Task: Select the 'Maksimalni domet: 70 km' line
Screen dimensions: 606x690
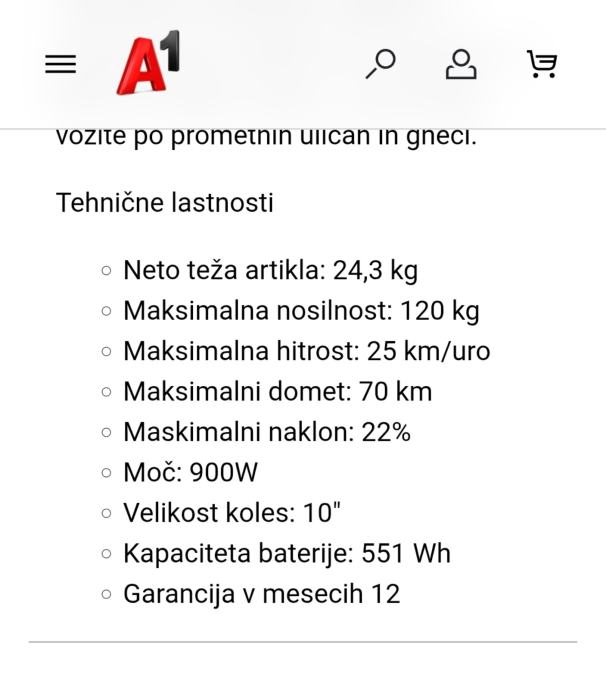Action: pos(277,392)
